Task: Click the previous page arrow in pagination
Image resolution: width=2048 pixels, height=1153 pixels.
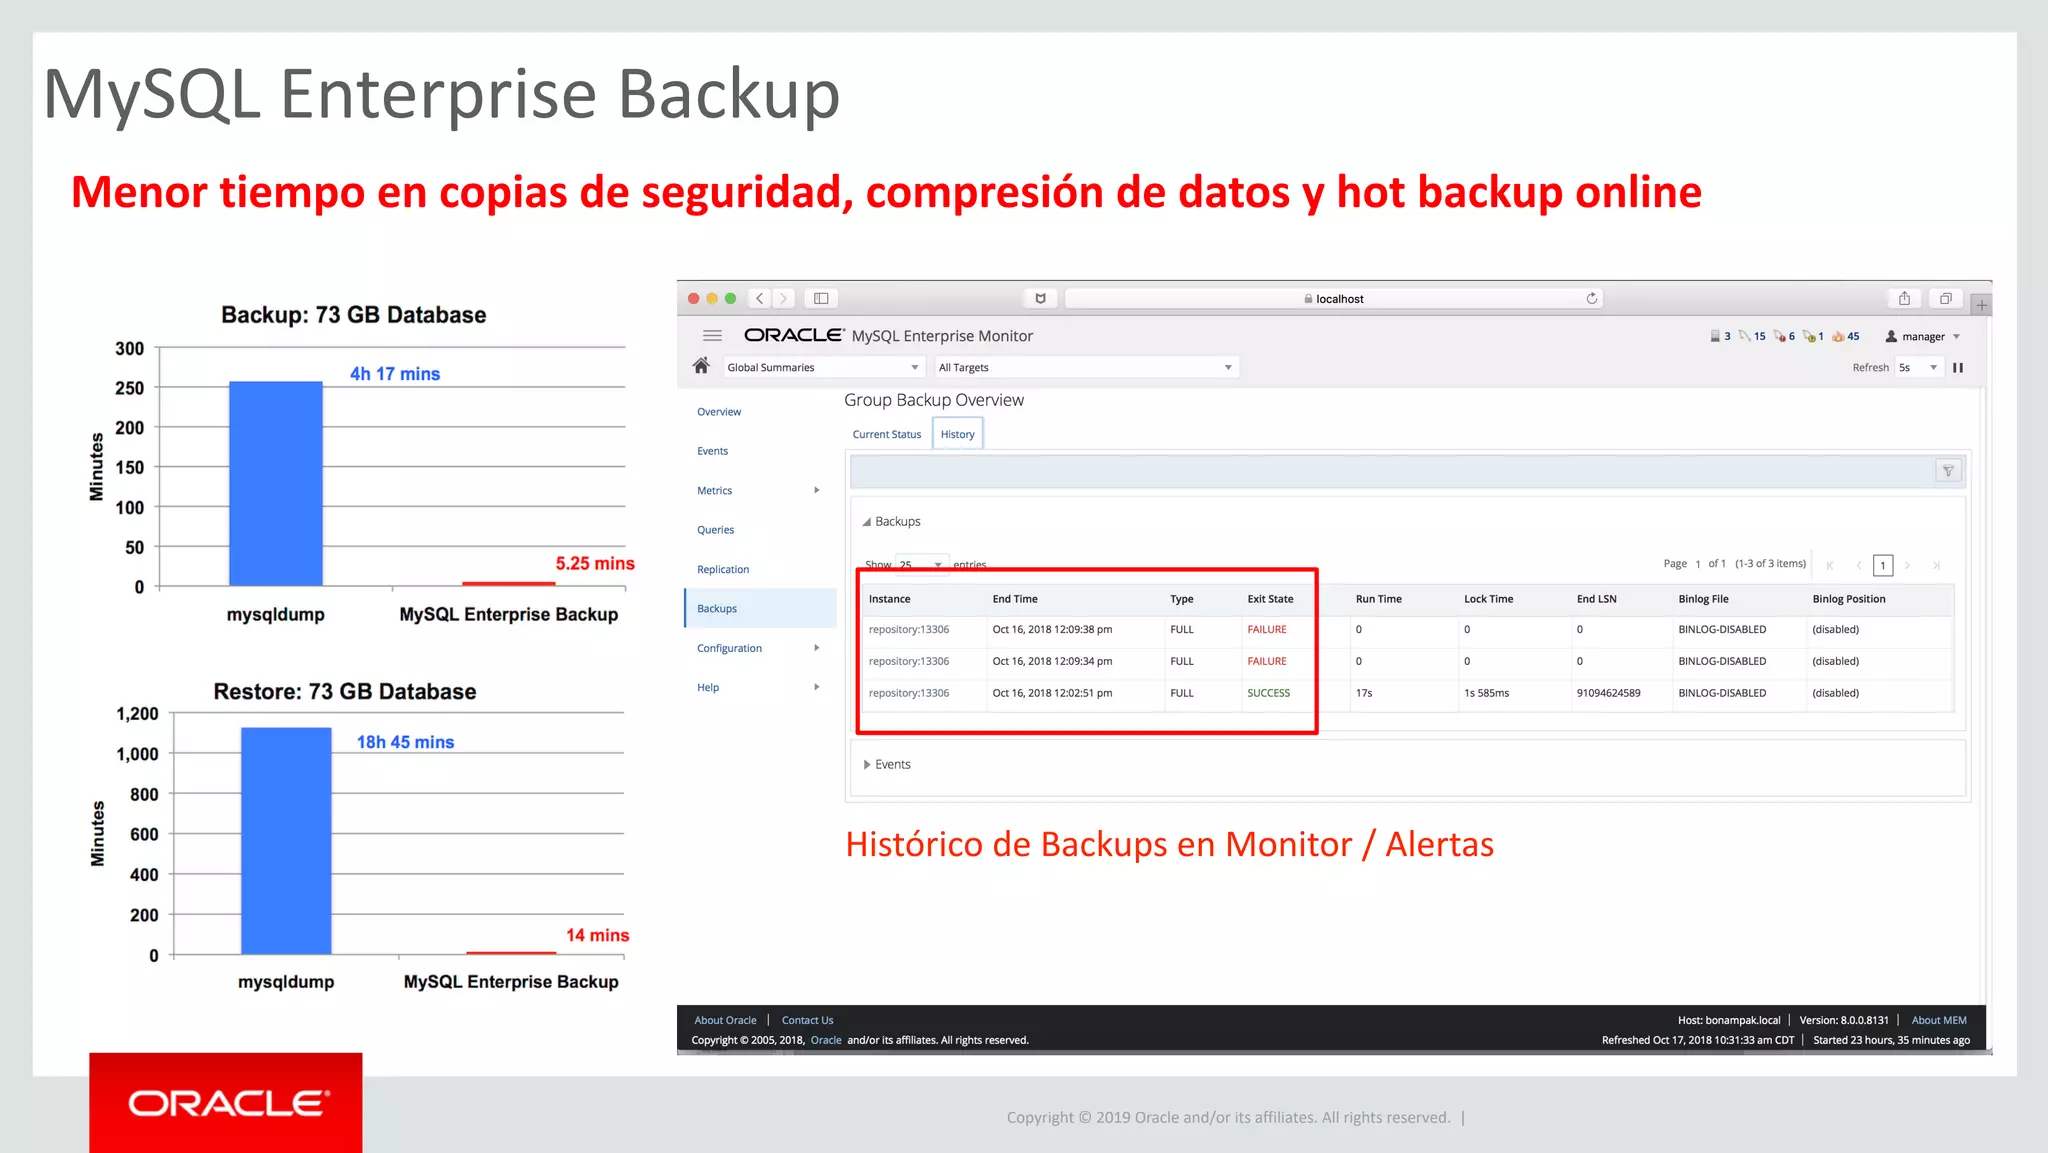Action: click(1859, 565)
